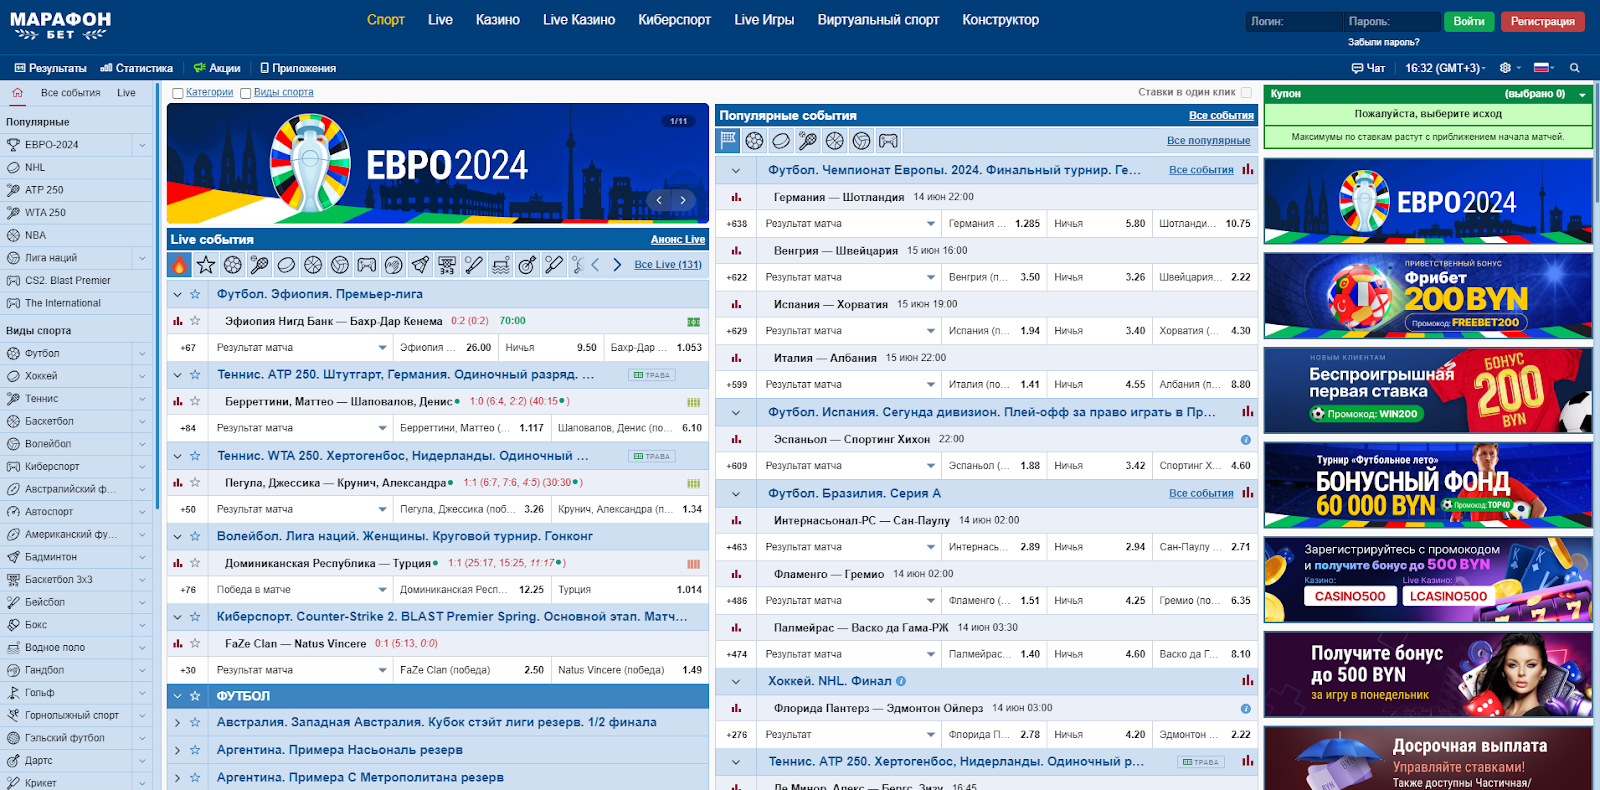Open the Результаты menu item

tap(50, 68)
